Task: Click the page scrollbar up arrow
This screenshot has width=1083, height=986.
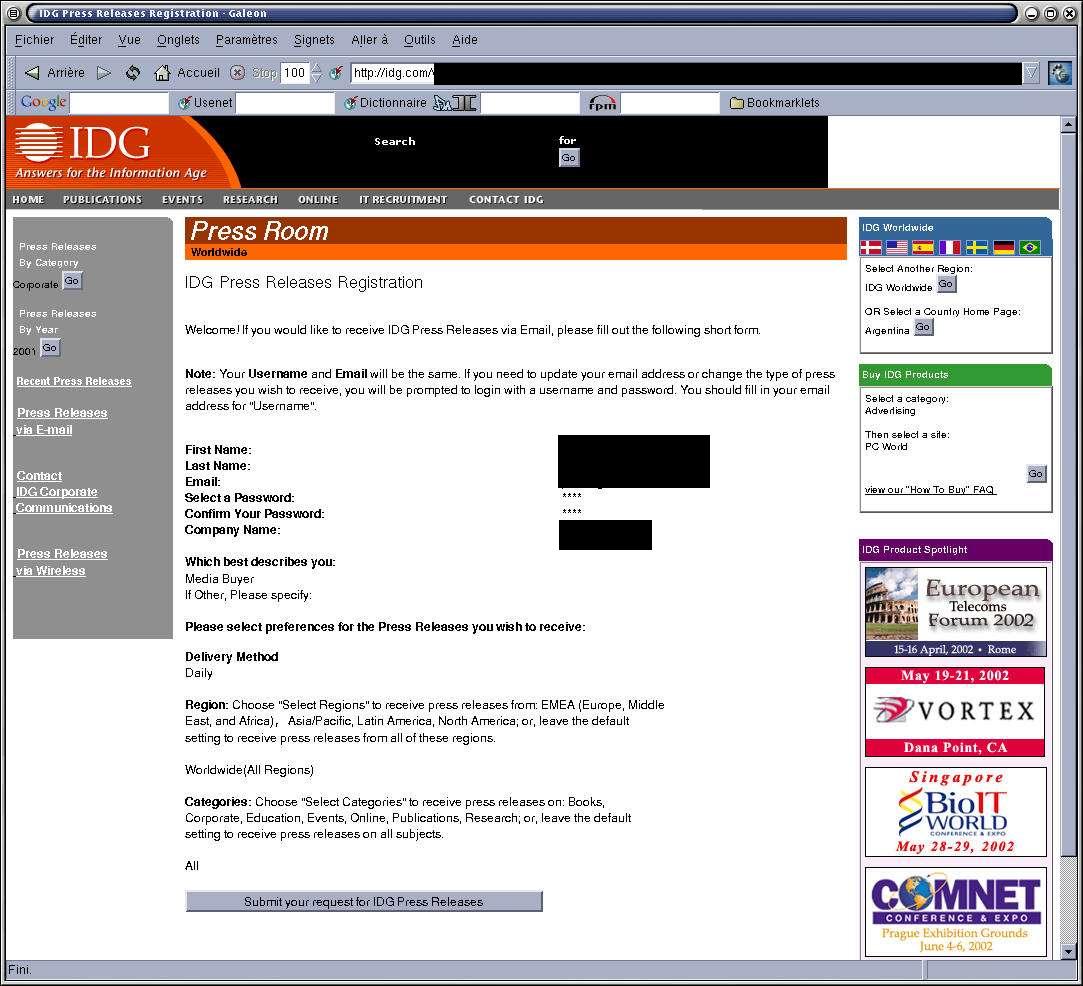Action: [x=1068, y=125]
